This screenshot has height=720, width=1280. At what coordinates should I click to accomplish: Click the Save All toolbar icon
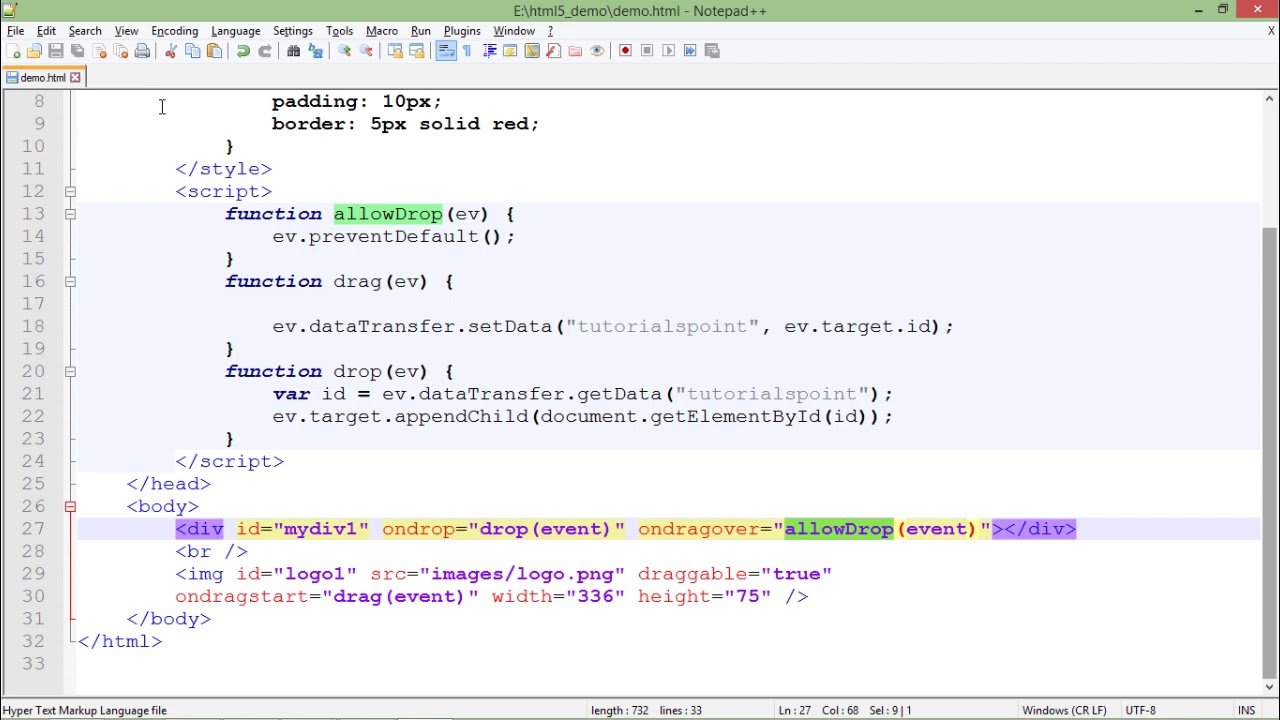[77, 51]
